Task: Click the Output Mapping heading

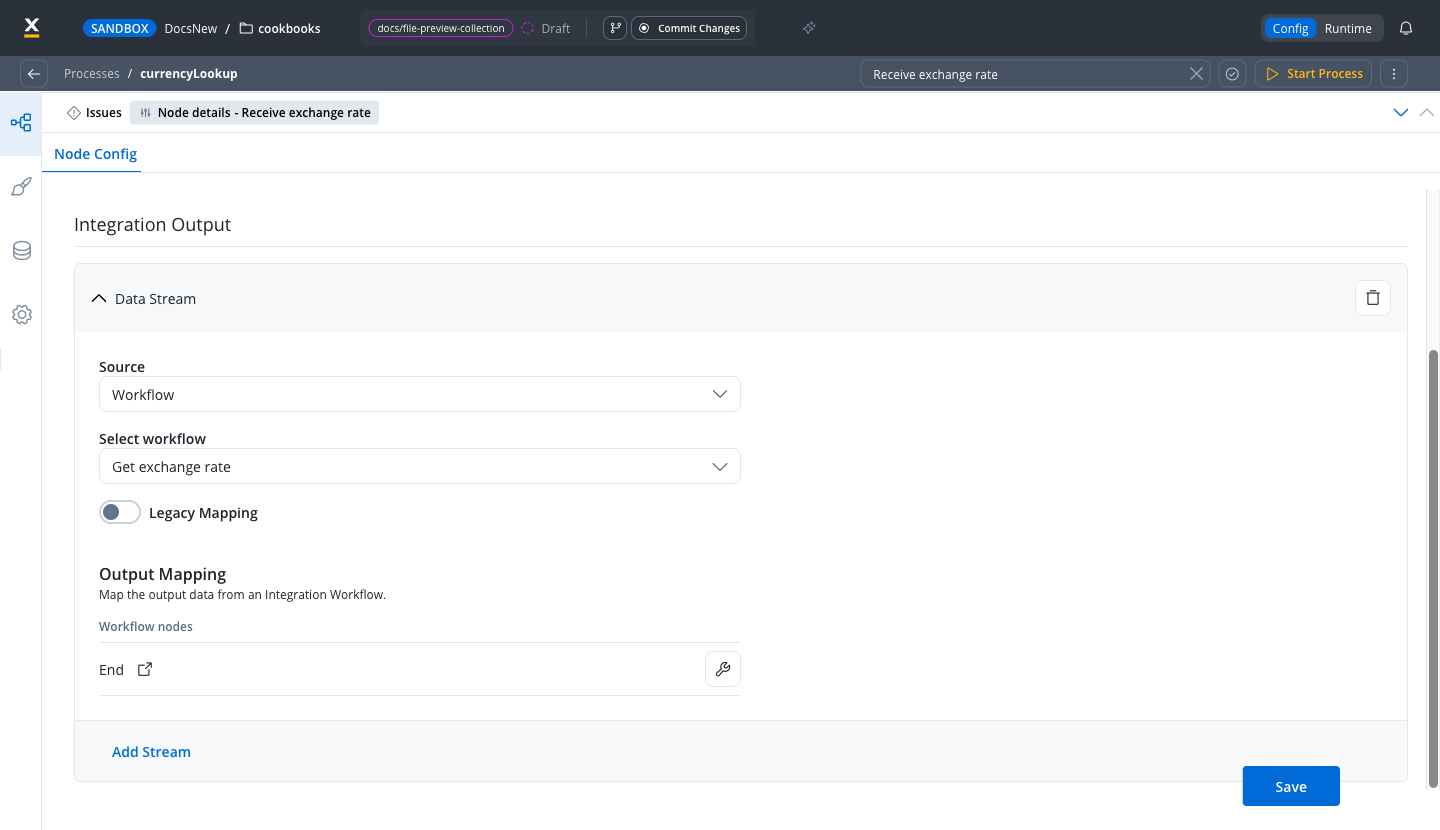Action: coord(163,574)
